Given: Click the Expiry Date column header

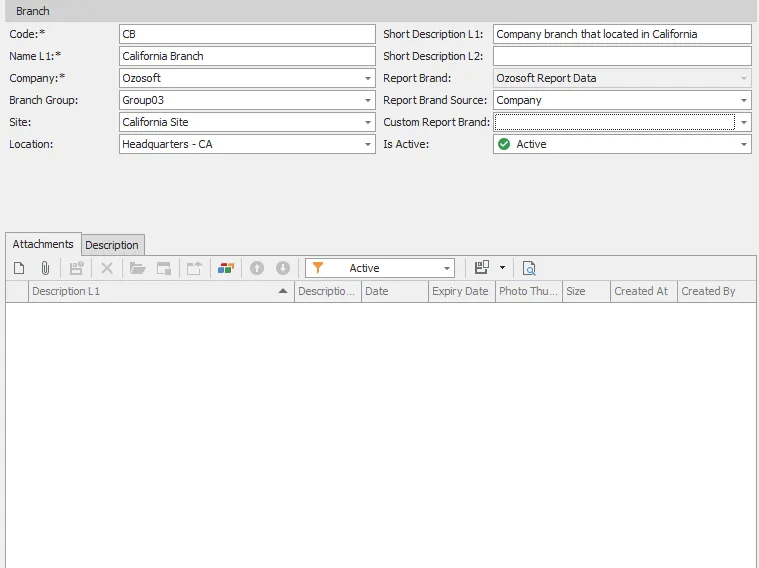Looking at the screenshot, I should tap(460, 291).
